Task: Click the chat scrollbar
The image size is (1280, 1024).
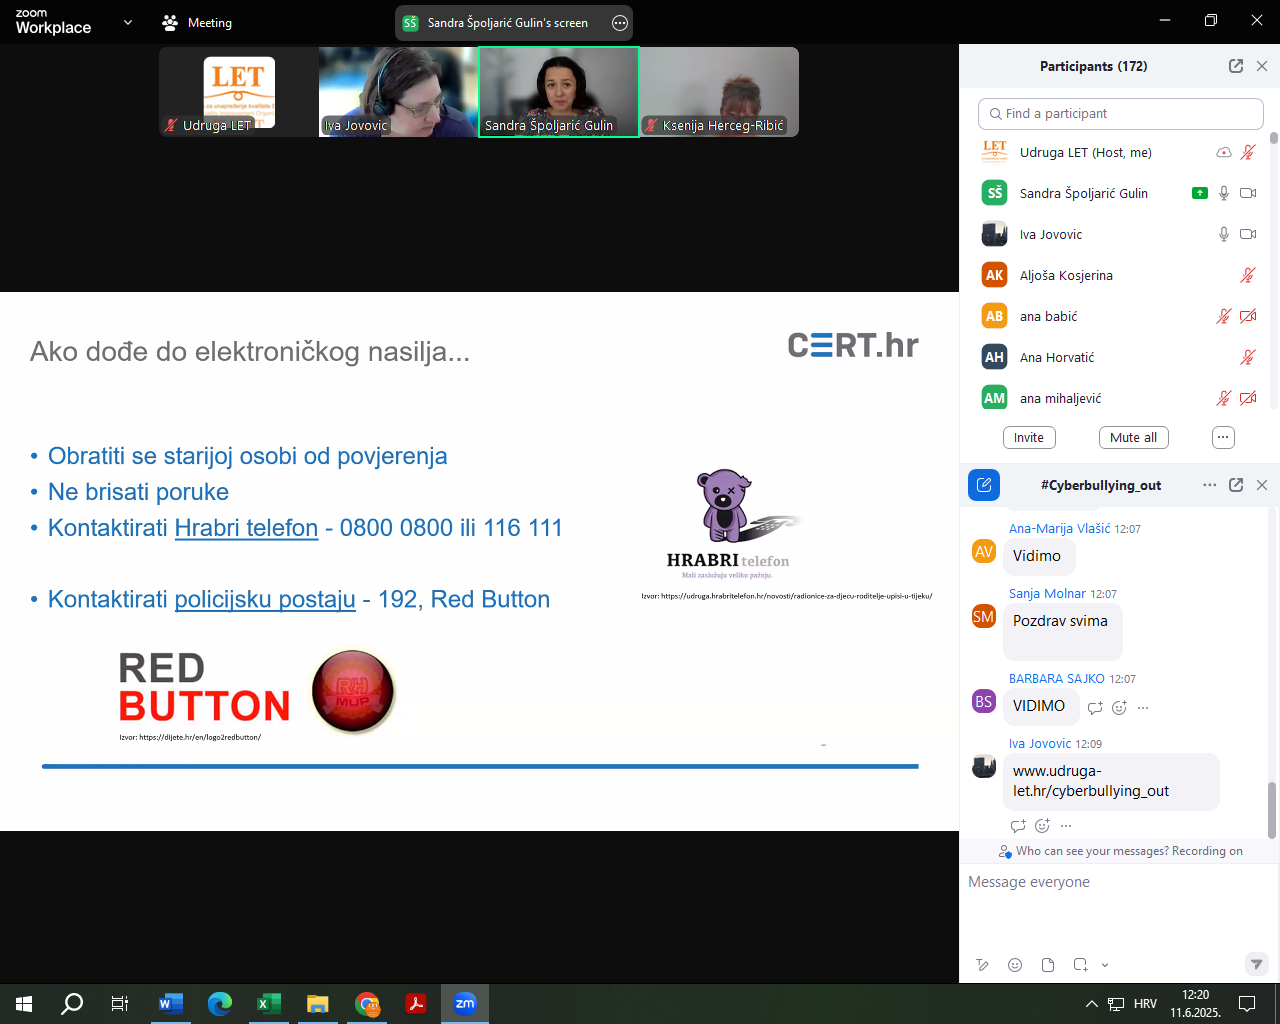Action: point(1272,810)
